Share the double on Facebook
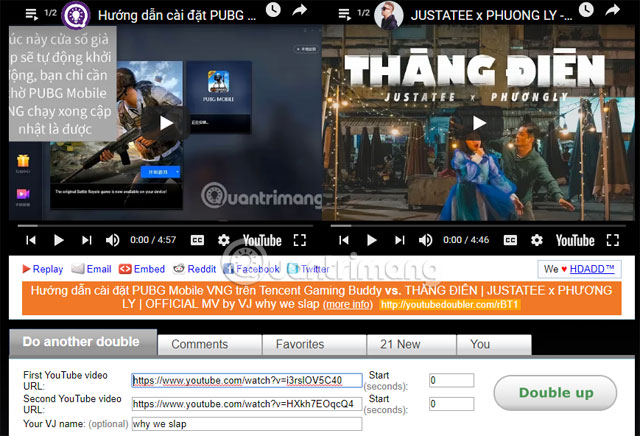The image size is (640, 436). [x=251, y=269]
